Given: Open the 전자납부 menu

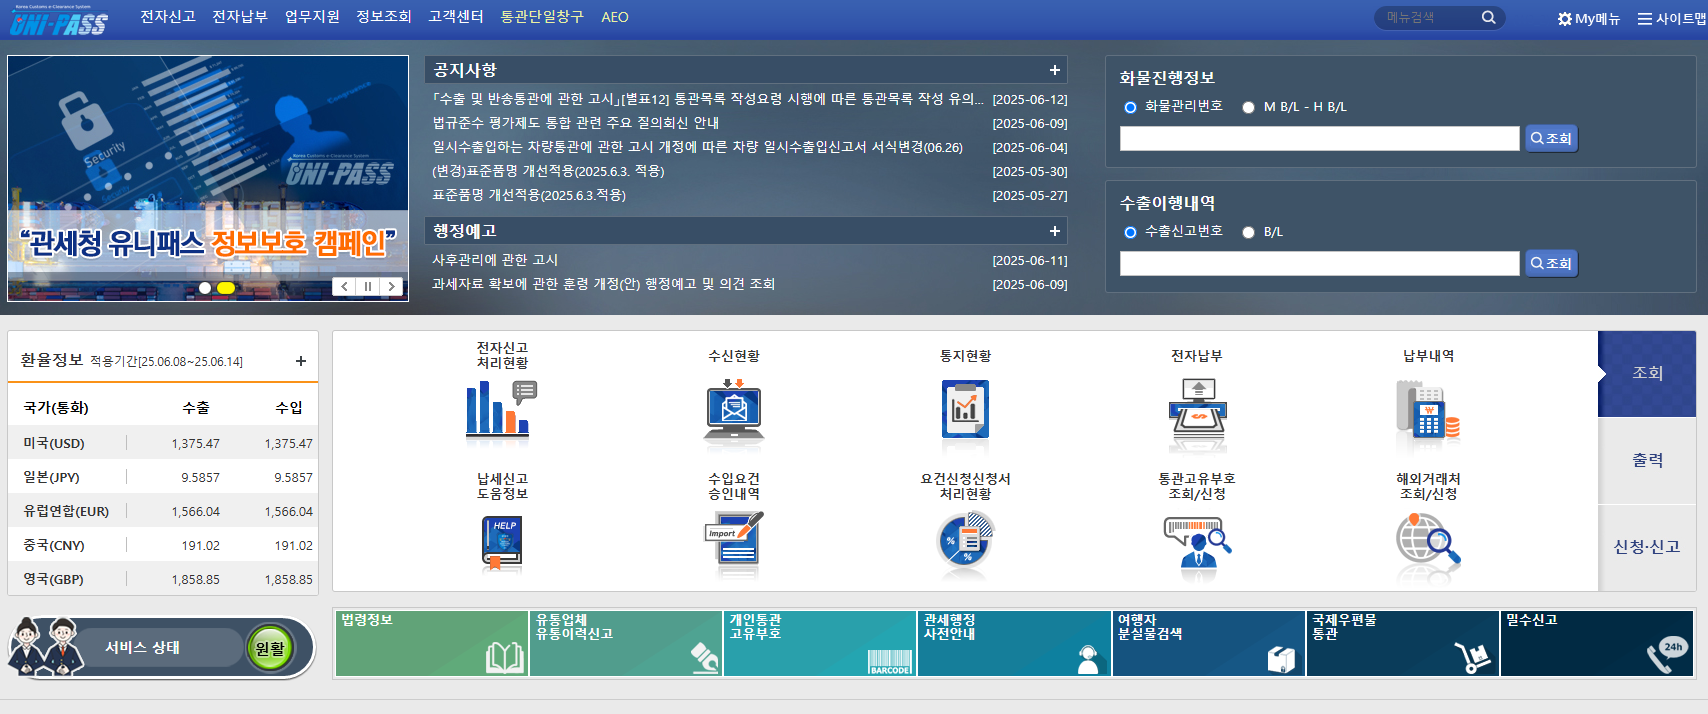Looking at the screenshot, I should (240, 17).
